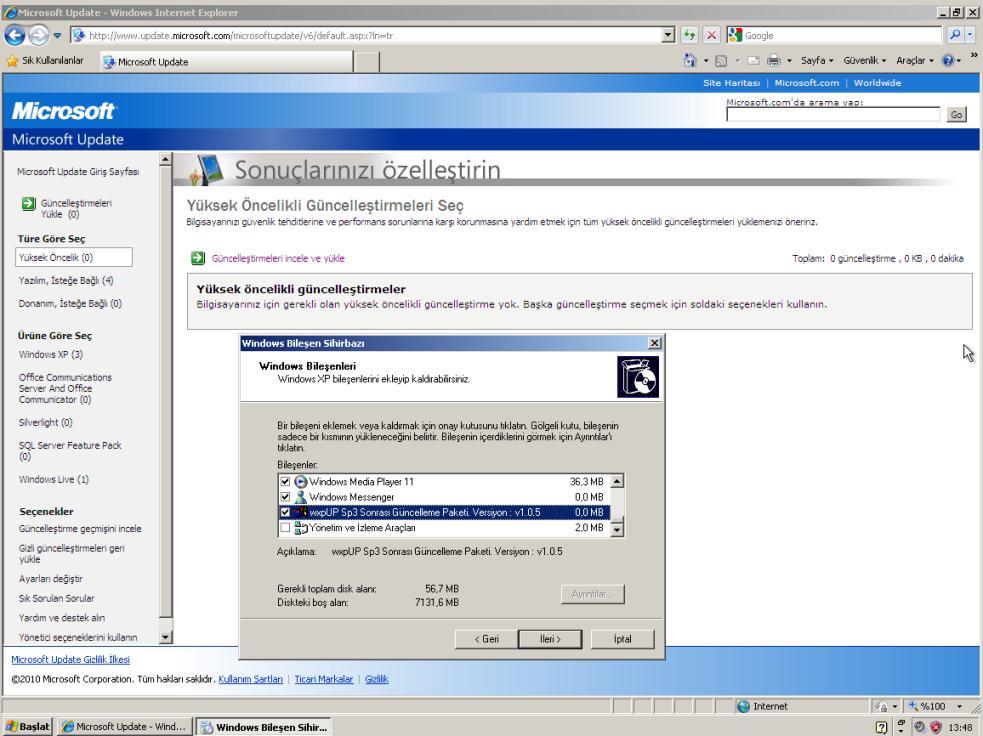The width and height of the screenshot is (983, 736).
Task: Open the Araçlar menu
Action: (915, 61)
